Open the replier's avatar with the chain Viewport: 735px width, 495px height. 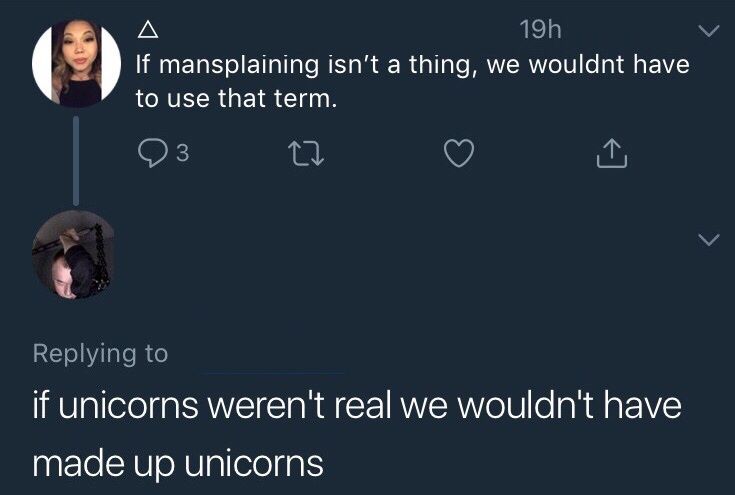74,255
